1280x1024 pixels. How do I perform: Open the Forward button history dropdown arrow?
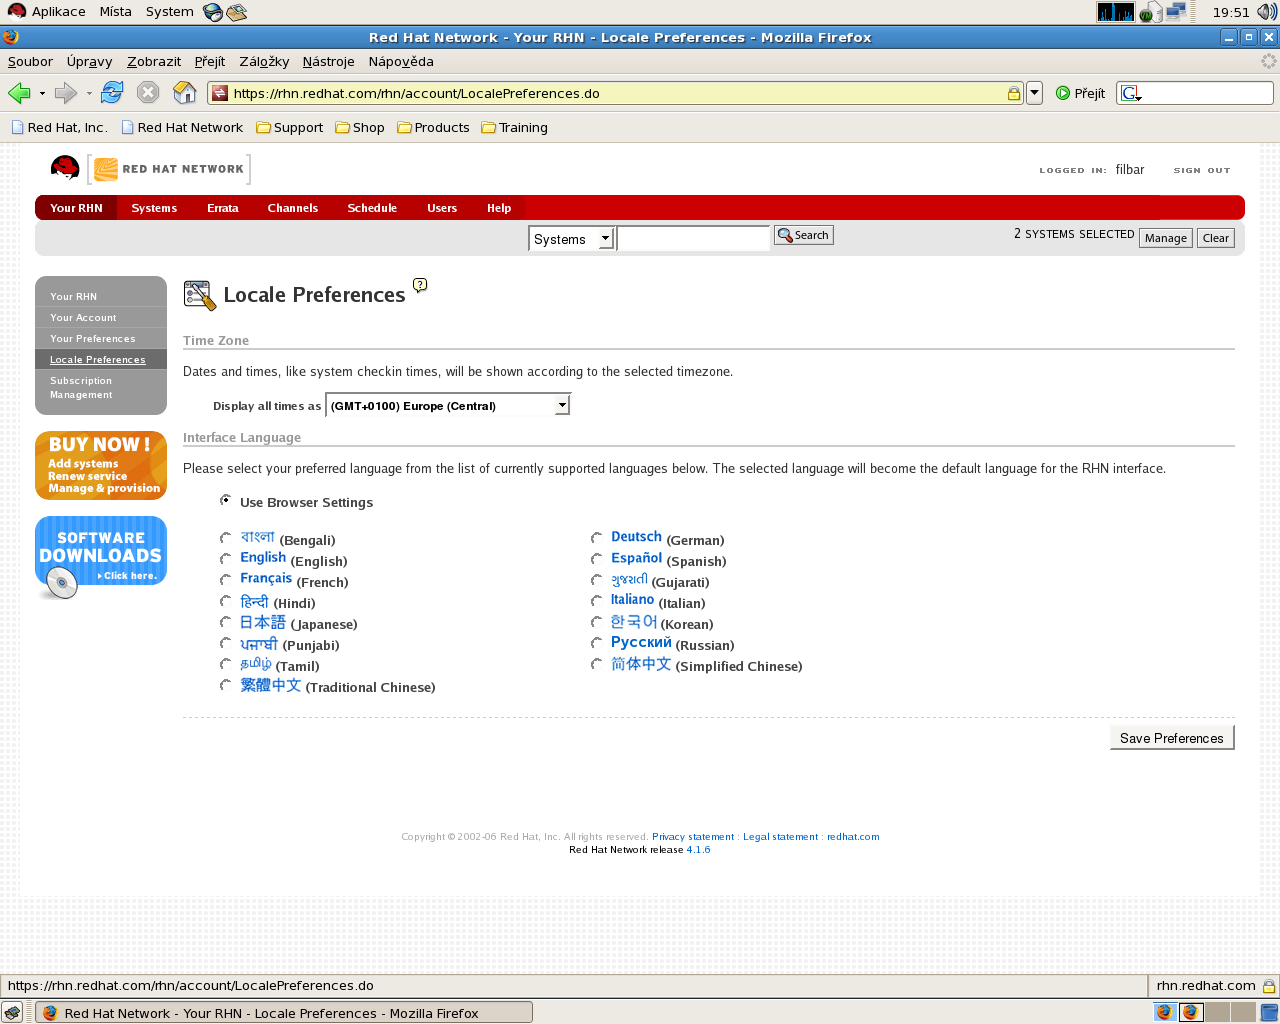[x=89, y=94]
